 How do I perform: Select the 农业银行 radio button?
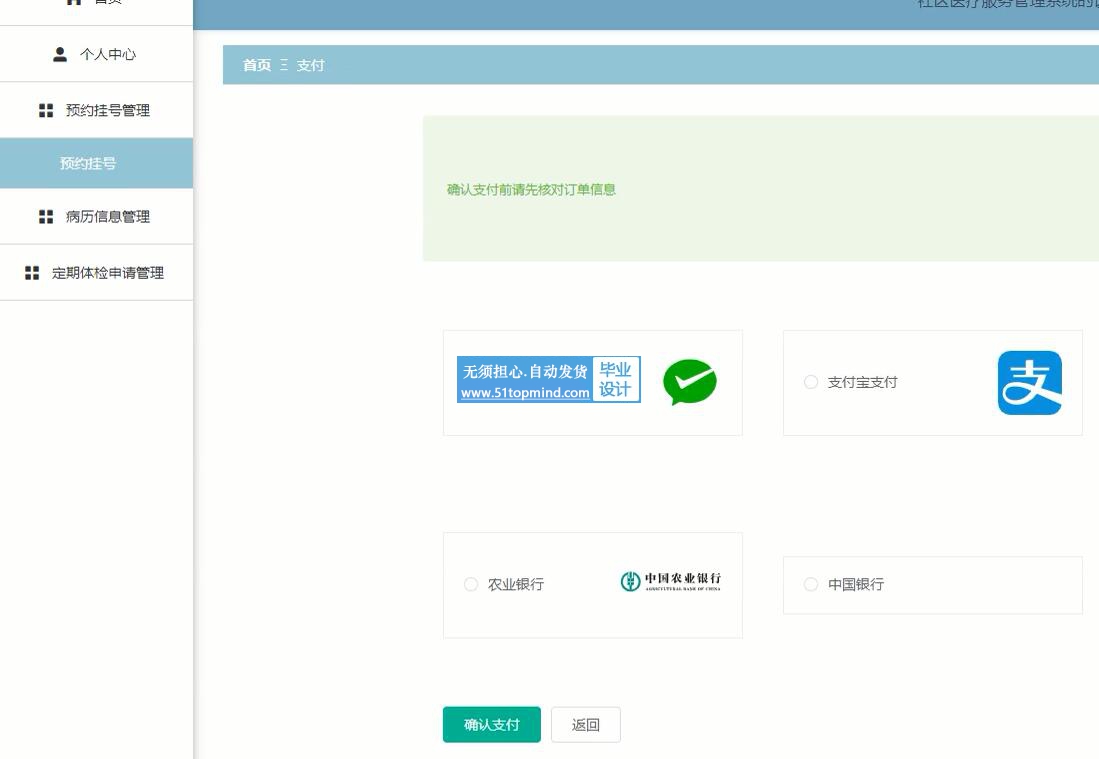click(471, 584)
